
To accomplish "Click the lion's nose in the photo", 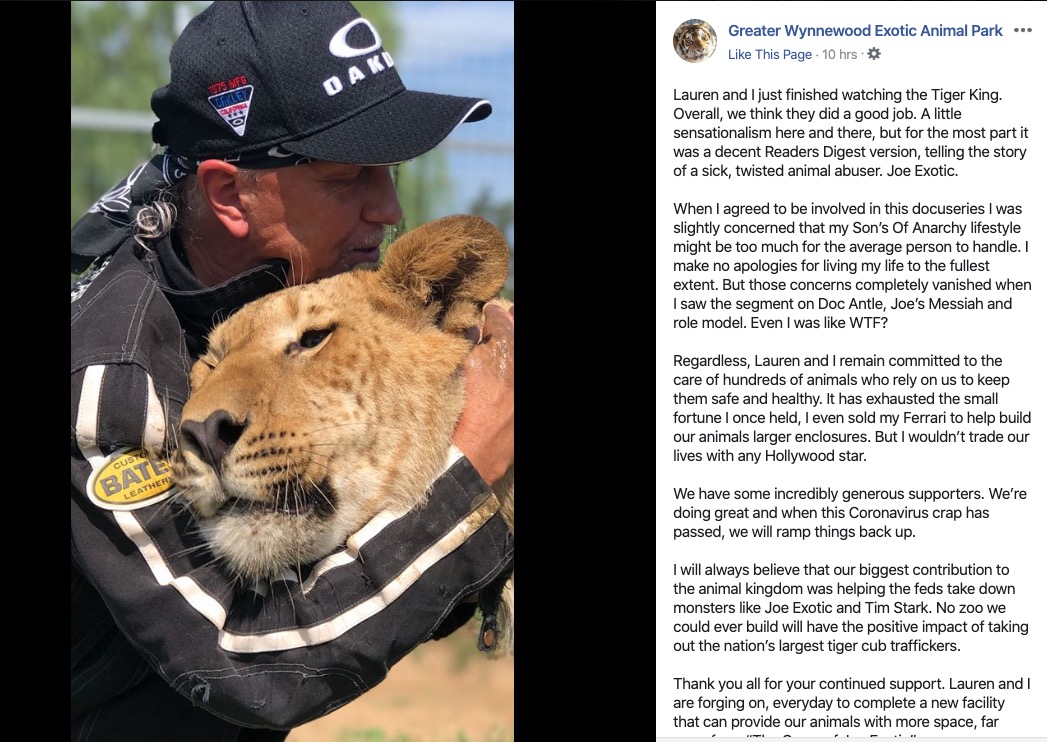I will point(212,437).
